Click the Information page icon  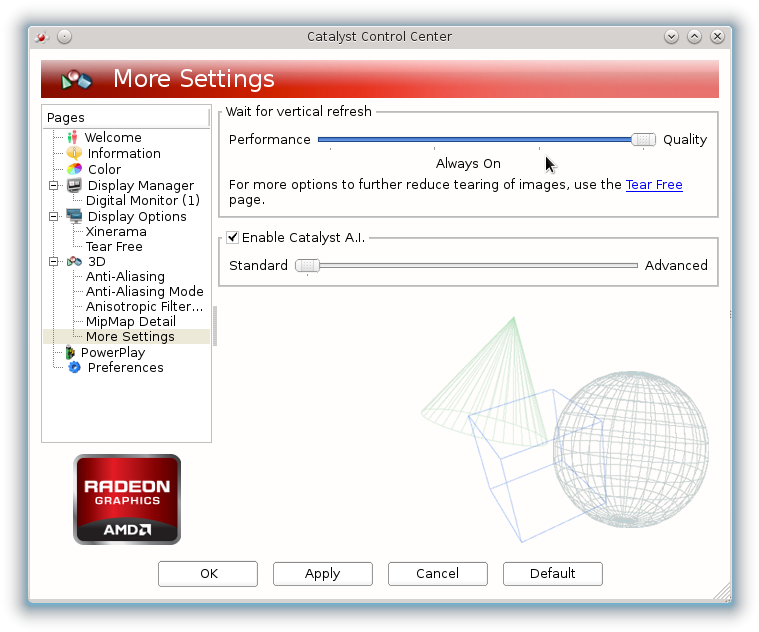tap(73, 154)
